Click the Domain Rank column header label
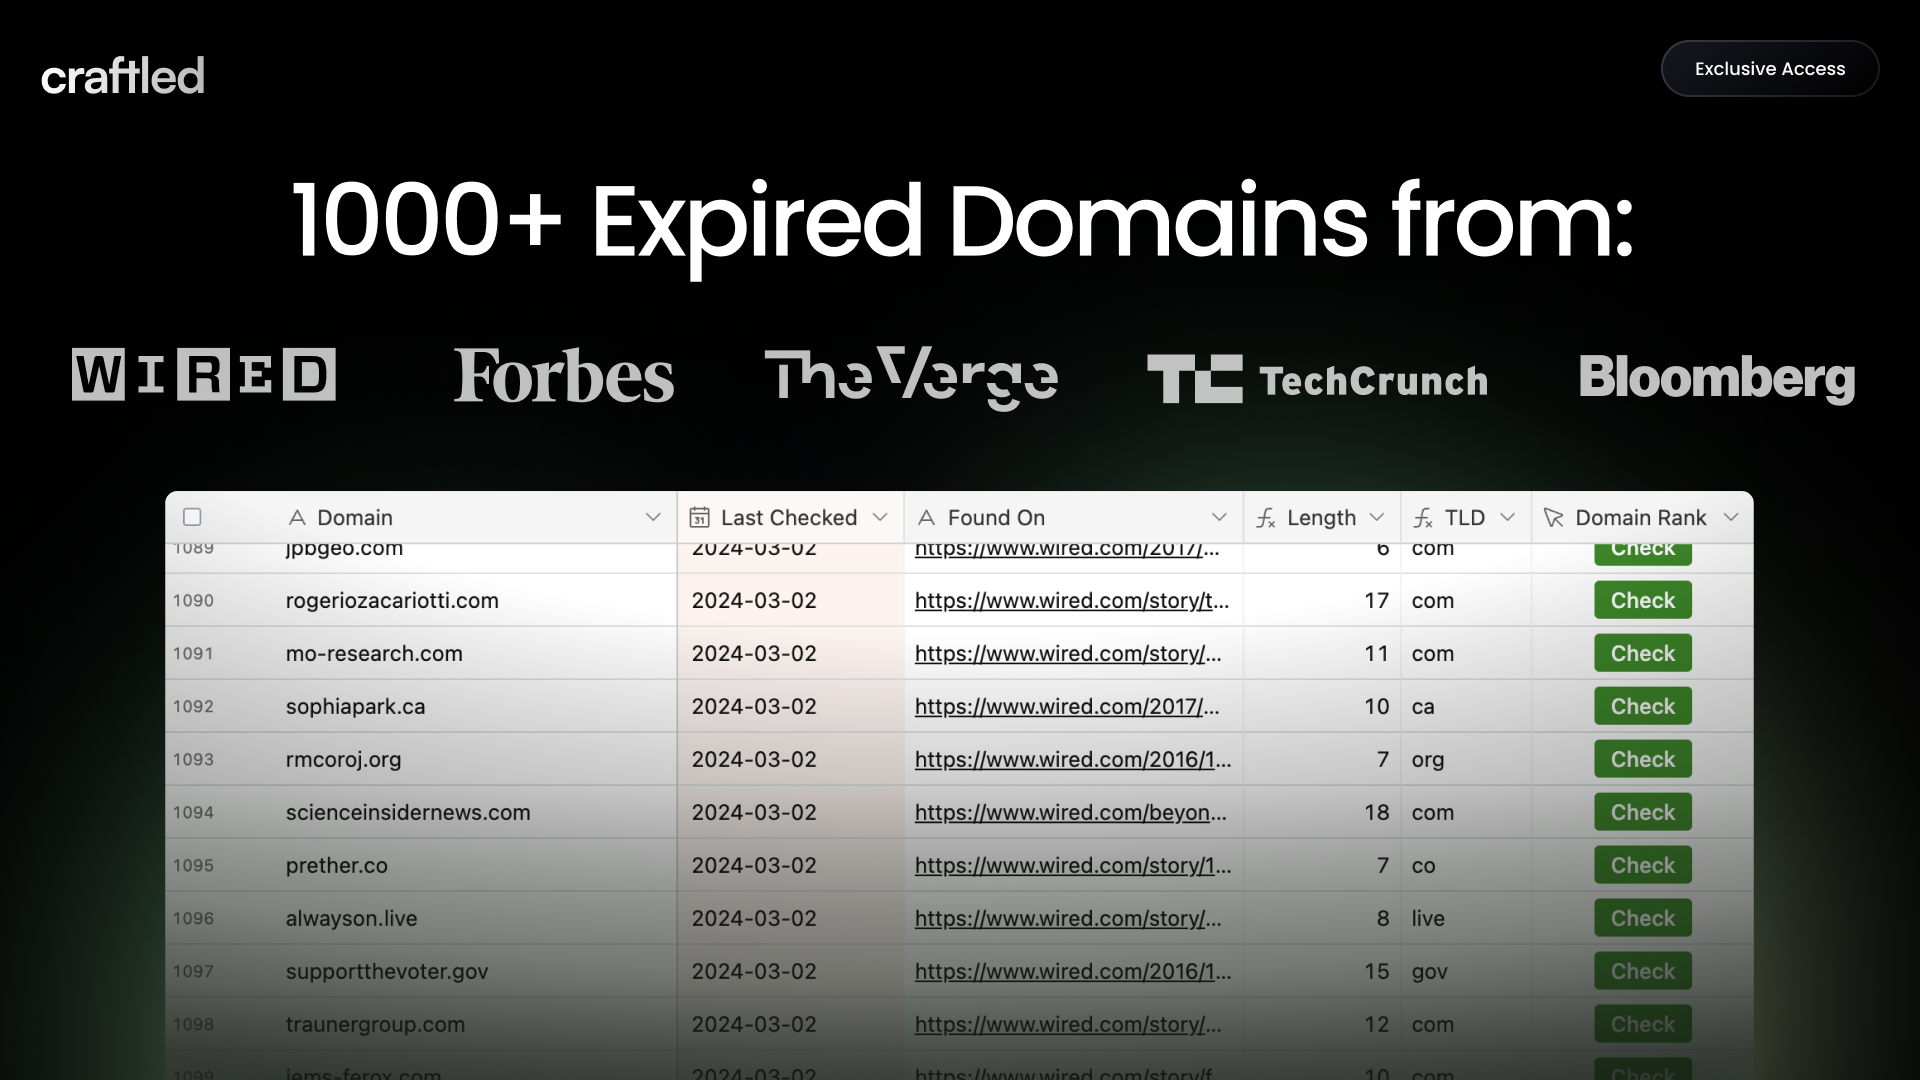1920x1080 pixels. (1640, 518)
